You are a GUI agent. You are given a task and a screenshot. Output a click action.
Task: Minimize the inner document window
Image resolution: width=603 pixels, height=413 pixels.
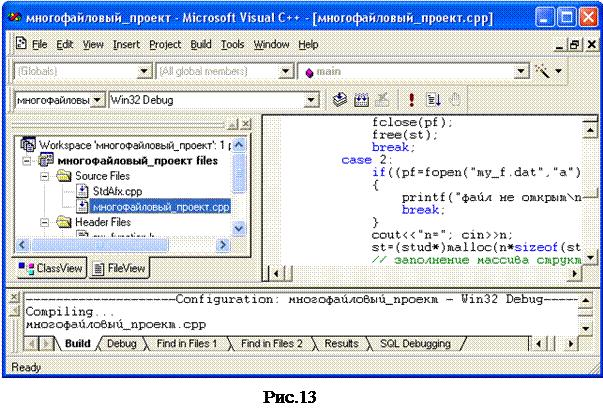pyautogui.click(x=560, y=45)
